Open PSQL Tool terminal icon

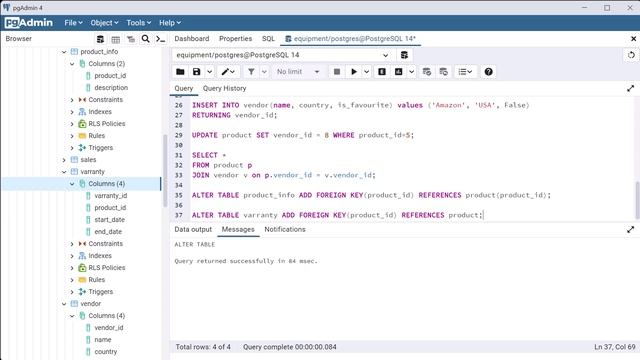click(160, 39)
